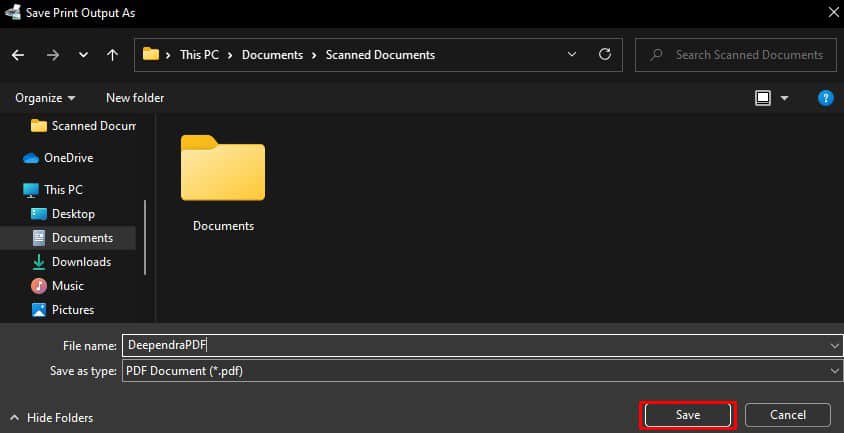Image resolution: width=844 pixels, height=433 pixels.
Task: Open the Save as type combo box
Action: pos(482,371)
